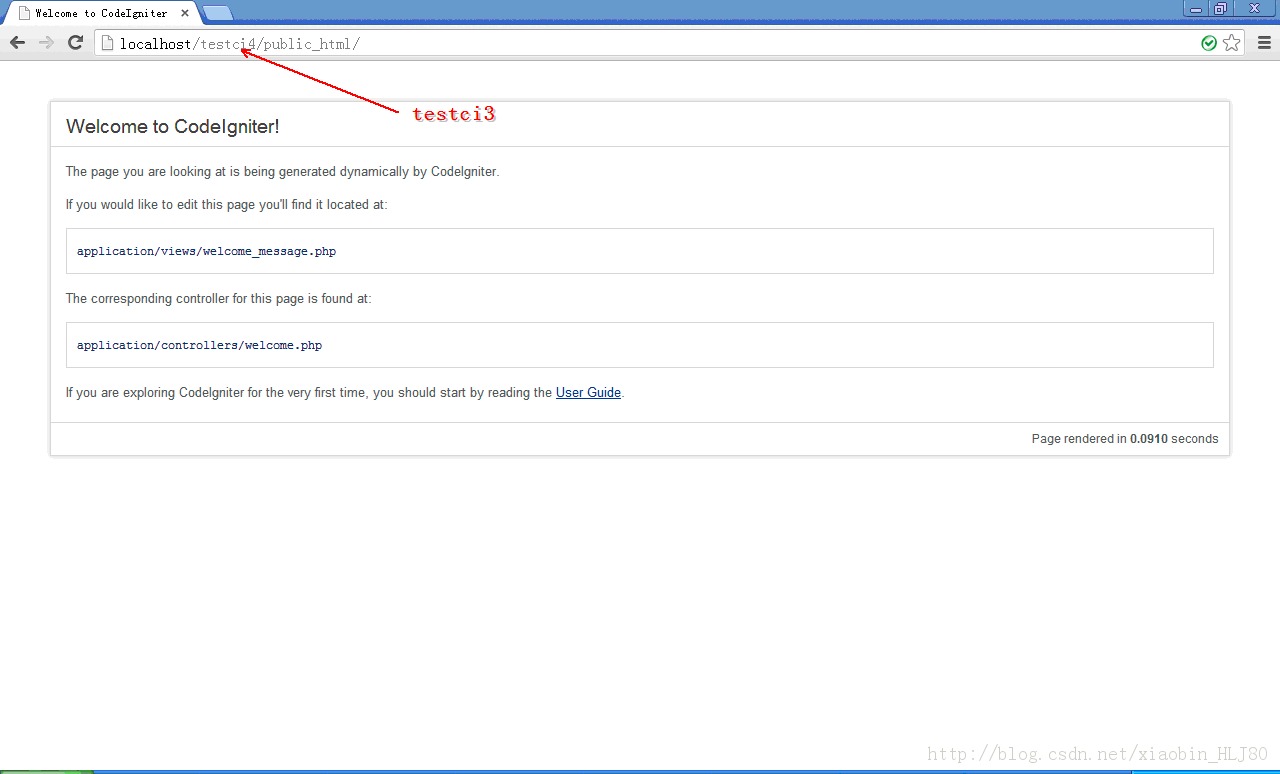Click the page info icon in address bar
1280x774 pixels.
[108, 43]
